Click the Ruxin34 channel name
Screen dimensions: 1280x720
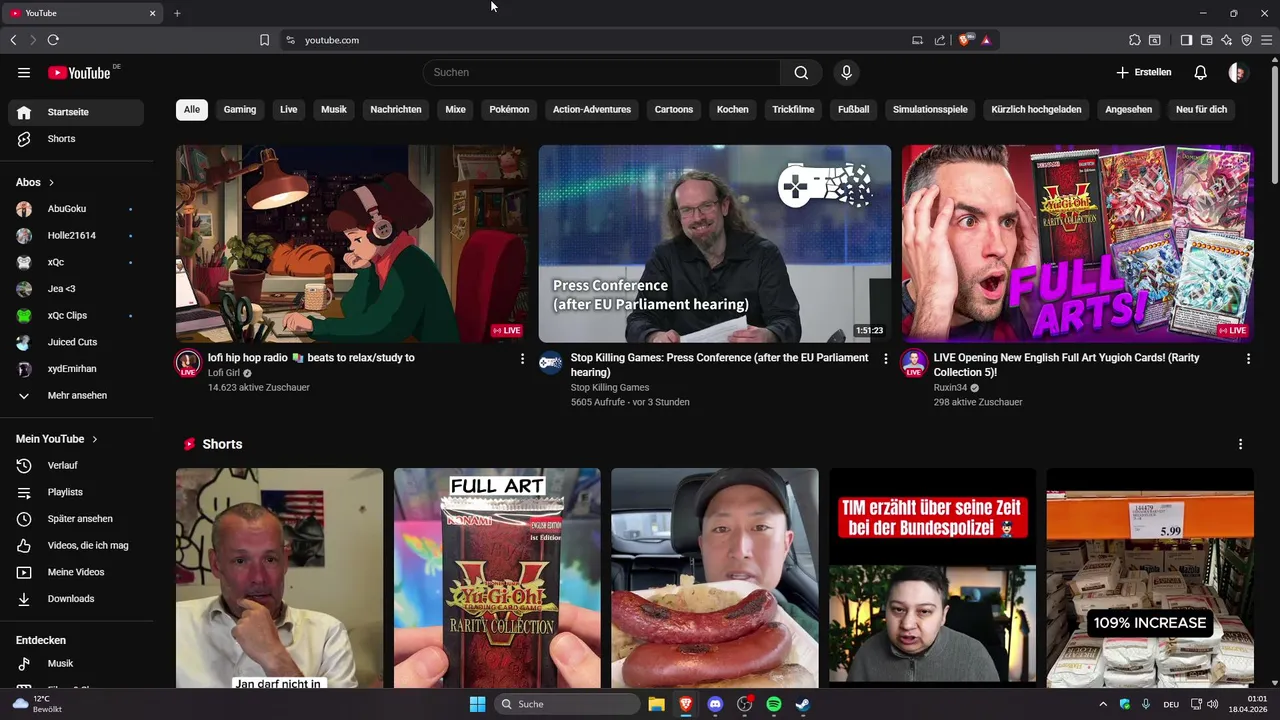tap(950, 387)
